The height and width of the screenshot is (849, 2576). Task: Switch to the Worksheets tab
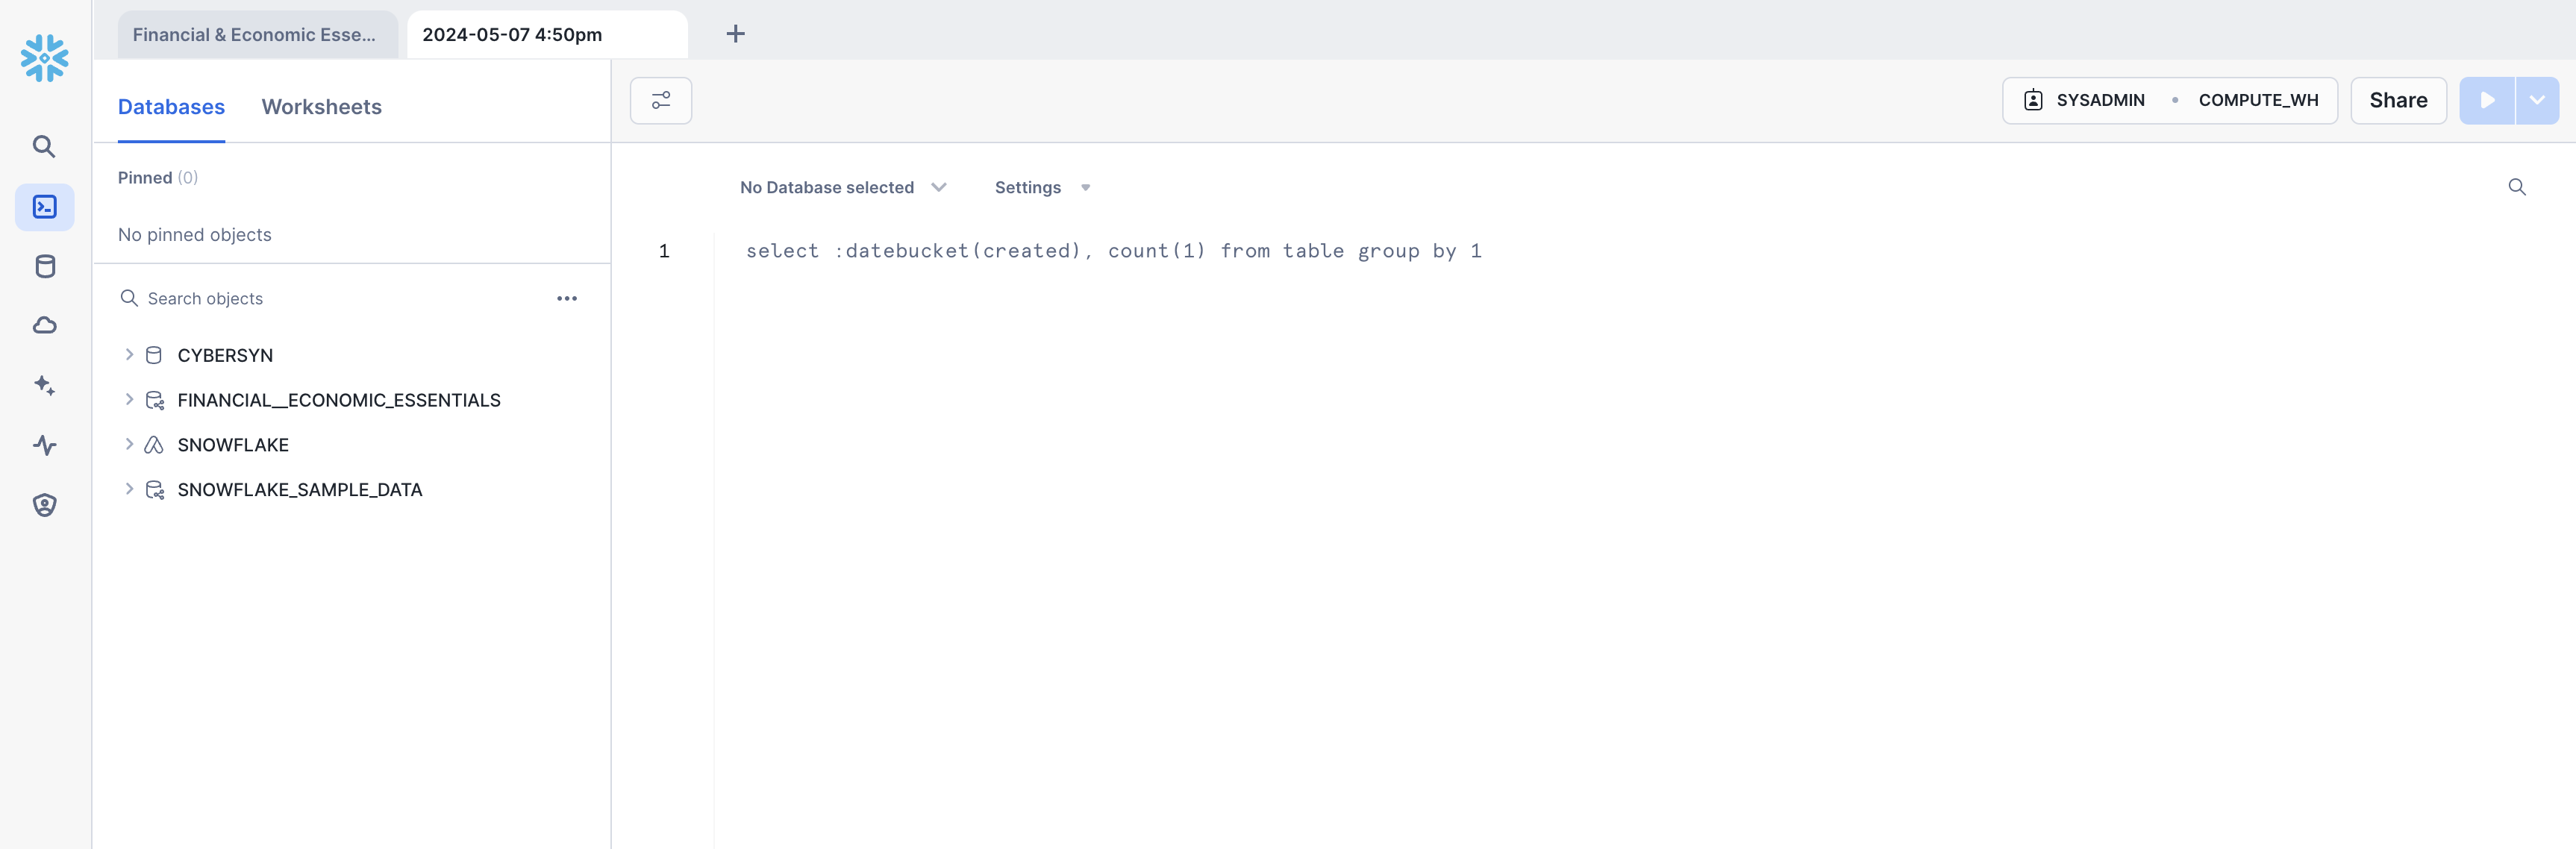coord(321,107)
